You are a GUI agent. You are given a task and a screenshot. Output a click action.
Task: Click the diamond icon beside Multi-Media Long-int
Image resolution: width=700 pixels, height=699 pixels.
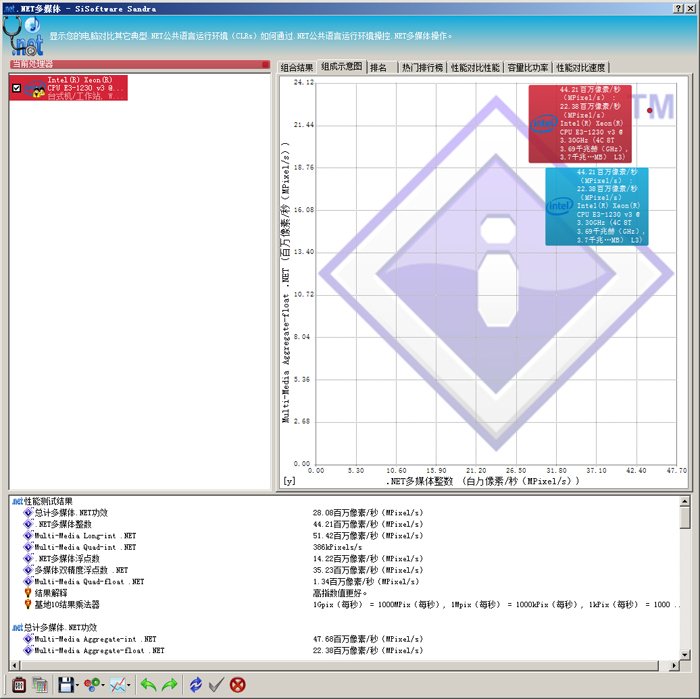28,536
